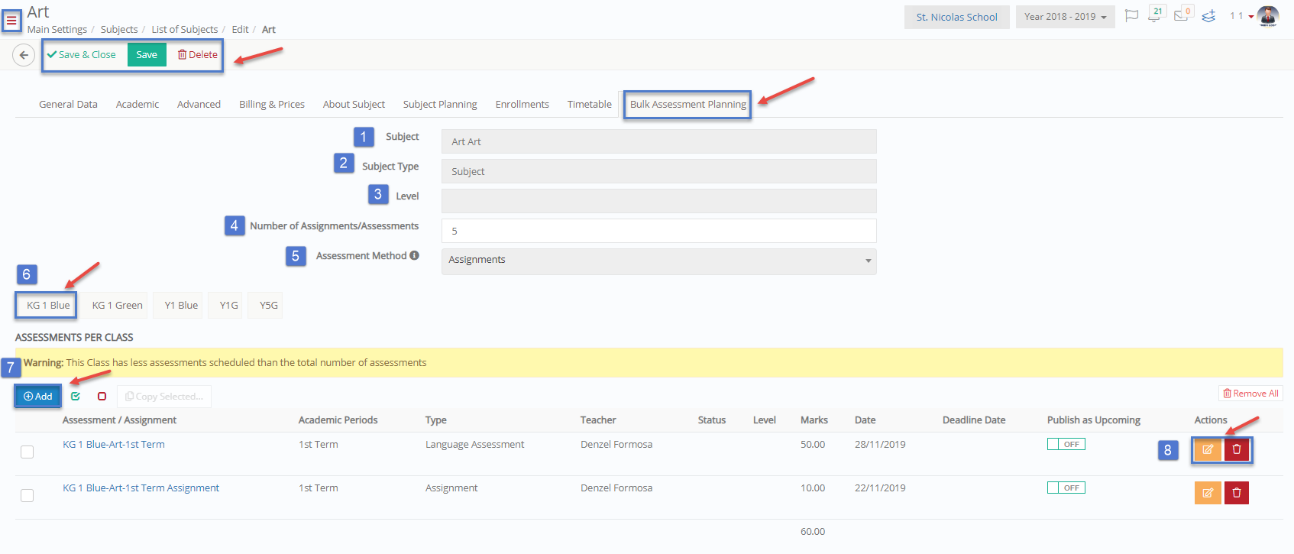Viewport: 1294px width, 554px height.
Task: Click St. Nicolas School button
Action: pos(957,17)
